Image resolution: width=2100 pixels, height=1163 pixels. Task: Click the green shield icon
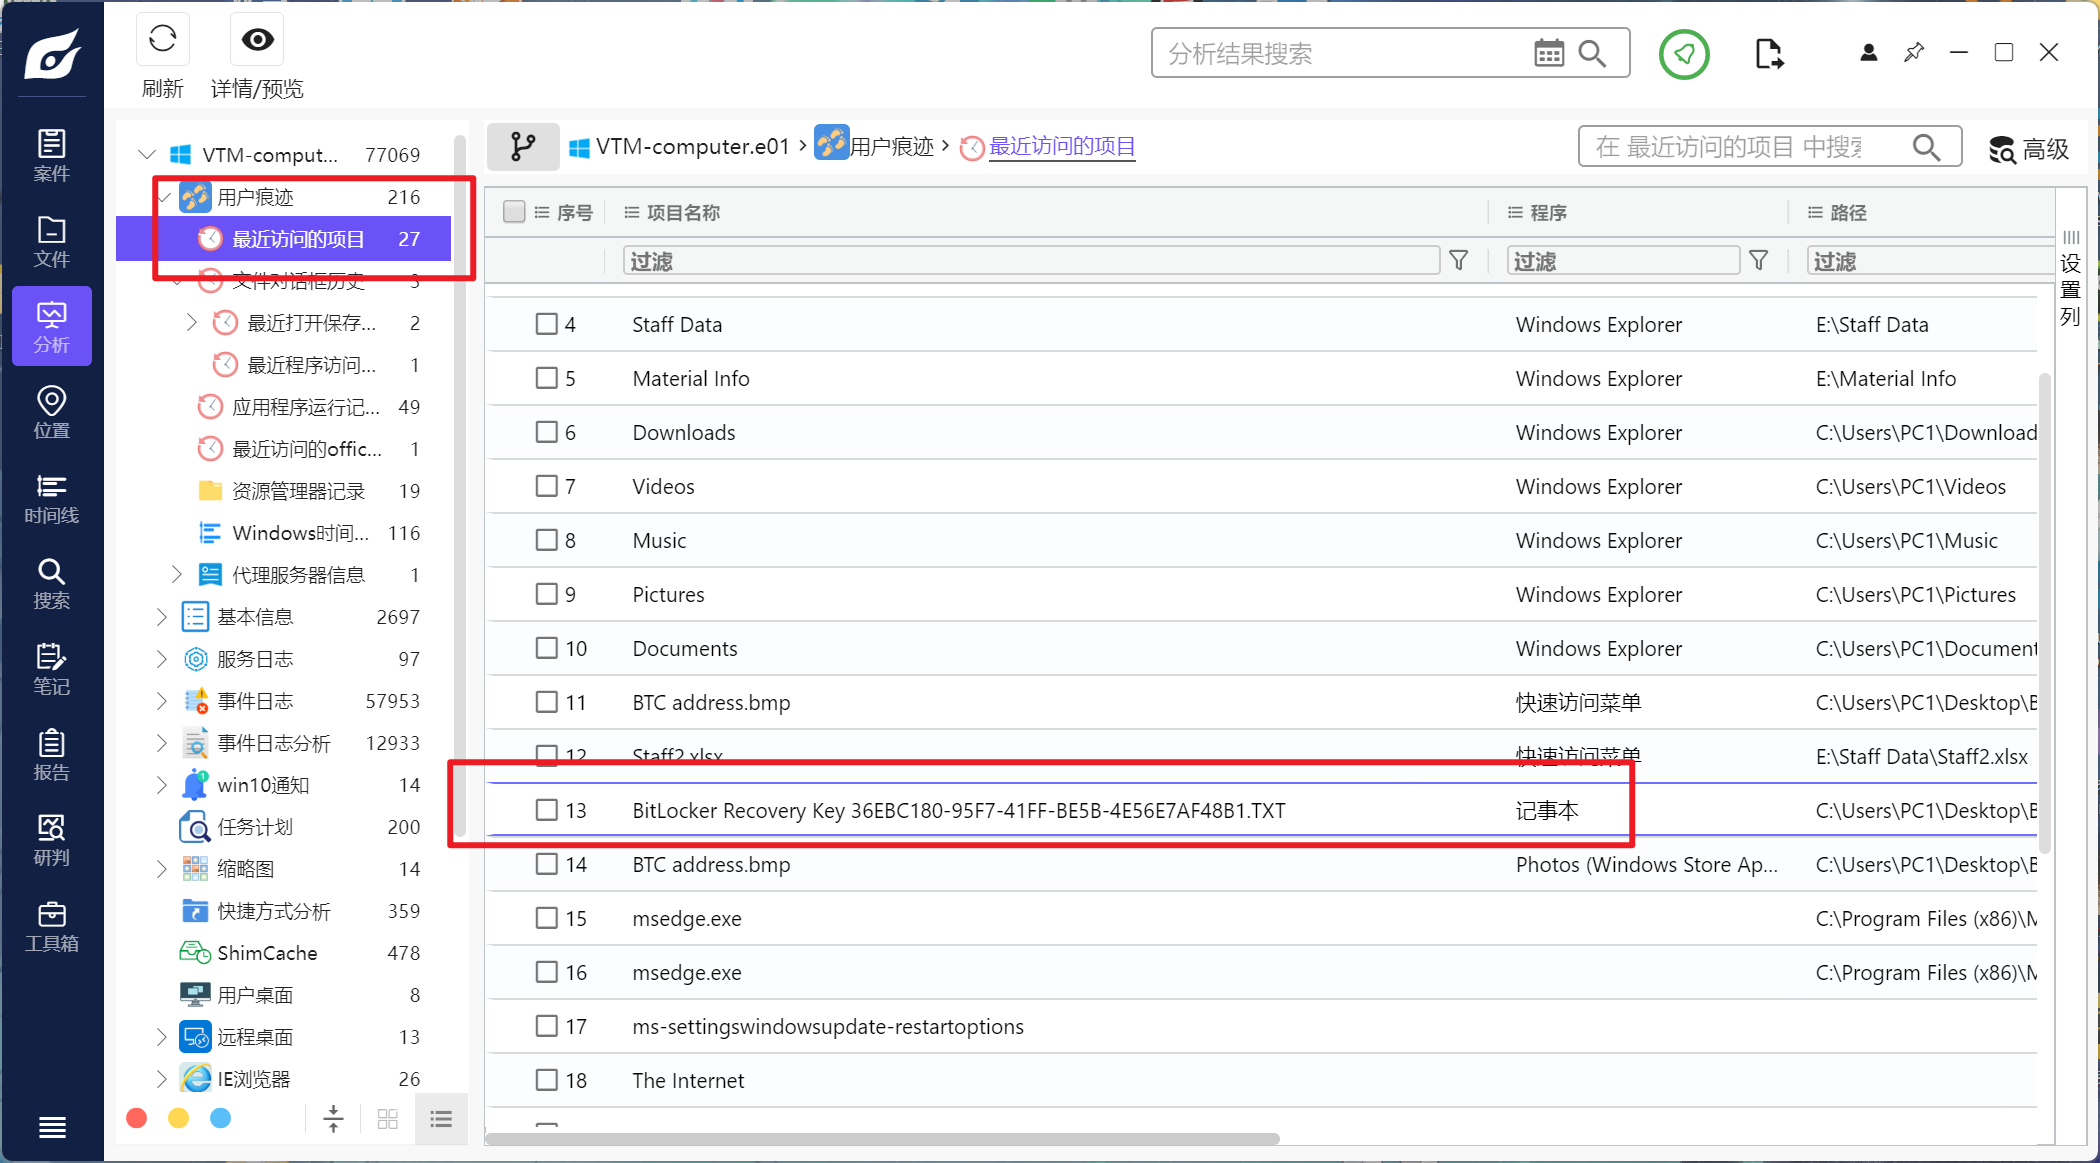(1684, 54)
